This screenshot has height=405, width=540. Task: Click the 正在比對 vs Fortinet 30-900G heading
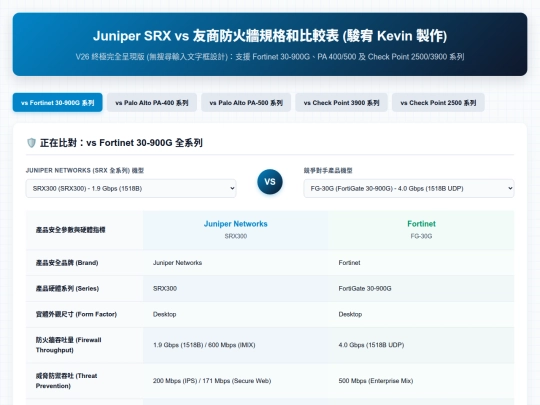tap(121, 143)
